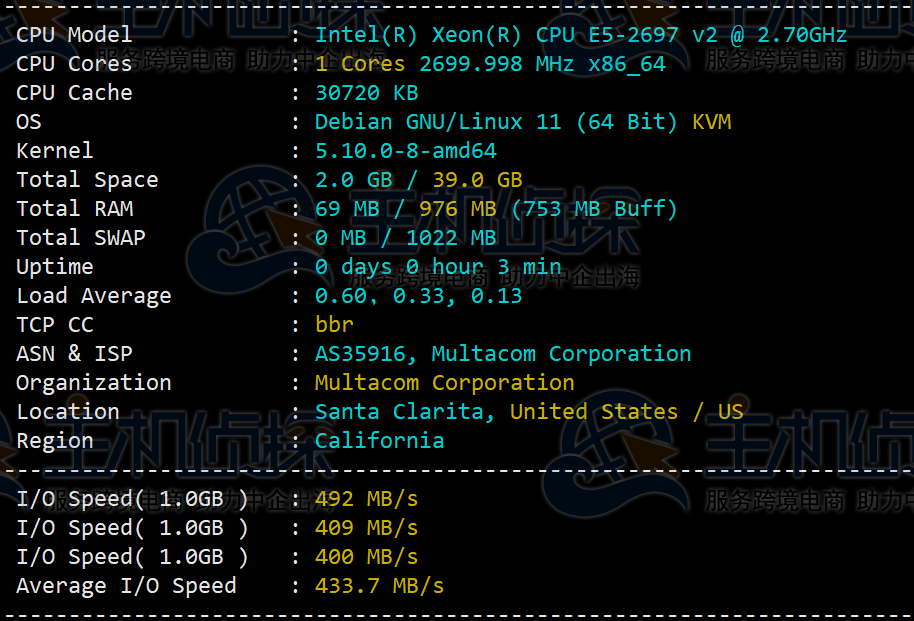Click the Intel Xeon CPU model text
Image resolution: width=914 pixels, height=621 pixels.
coord(580,35)
